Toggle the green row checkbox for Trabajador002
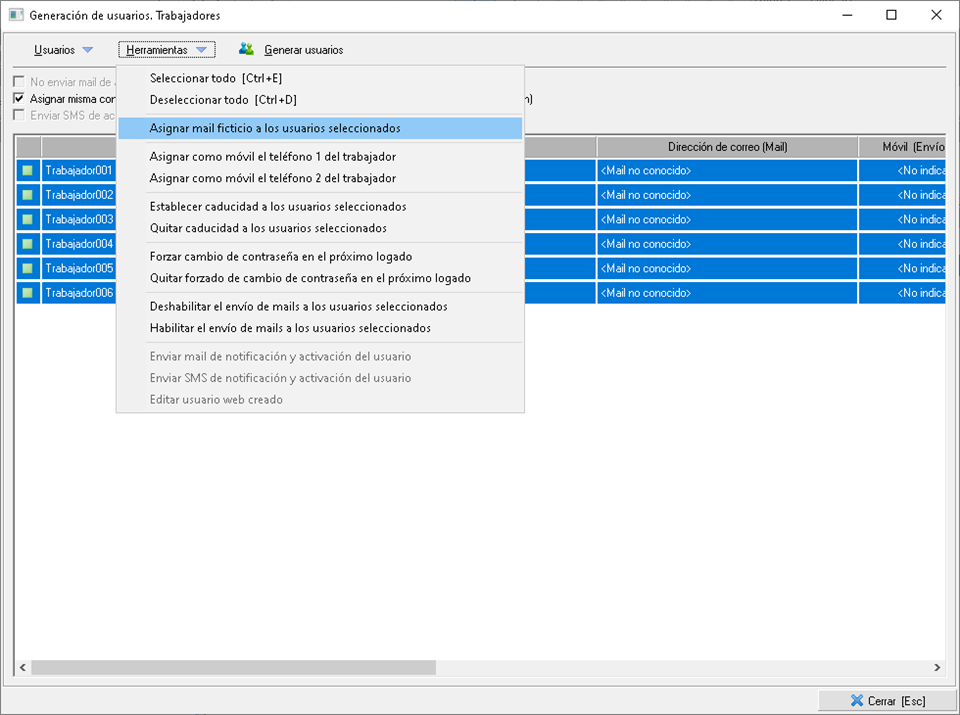Image resolution: width=960 pixels, height=715 pixels. [28, 195]
